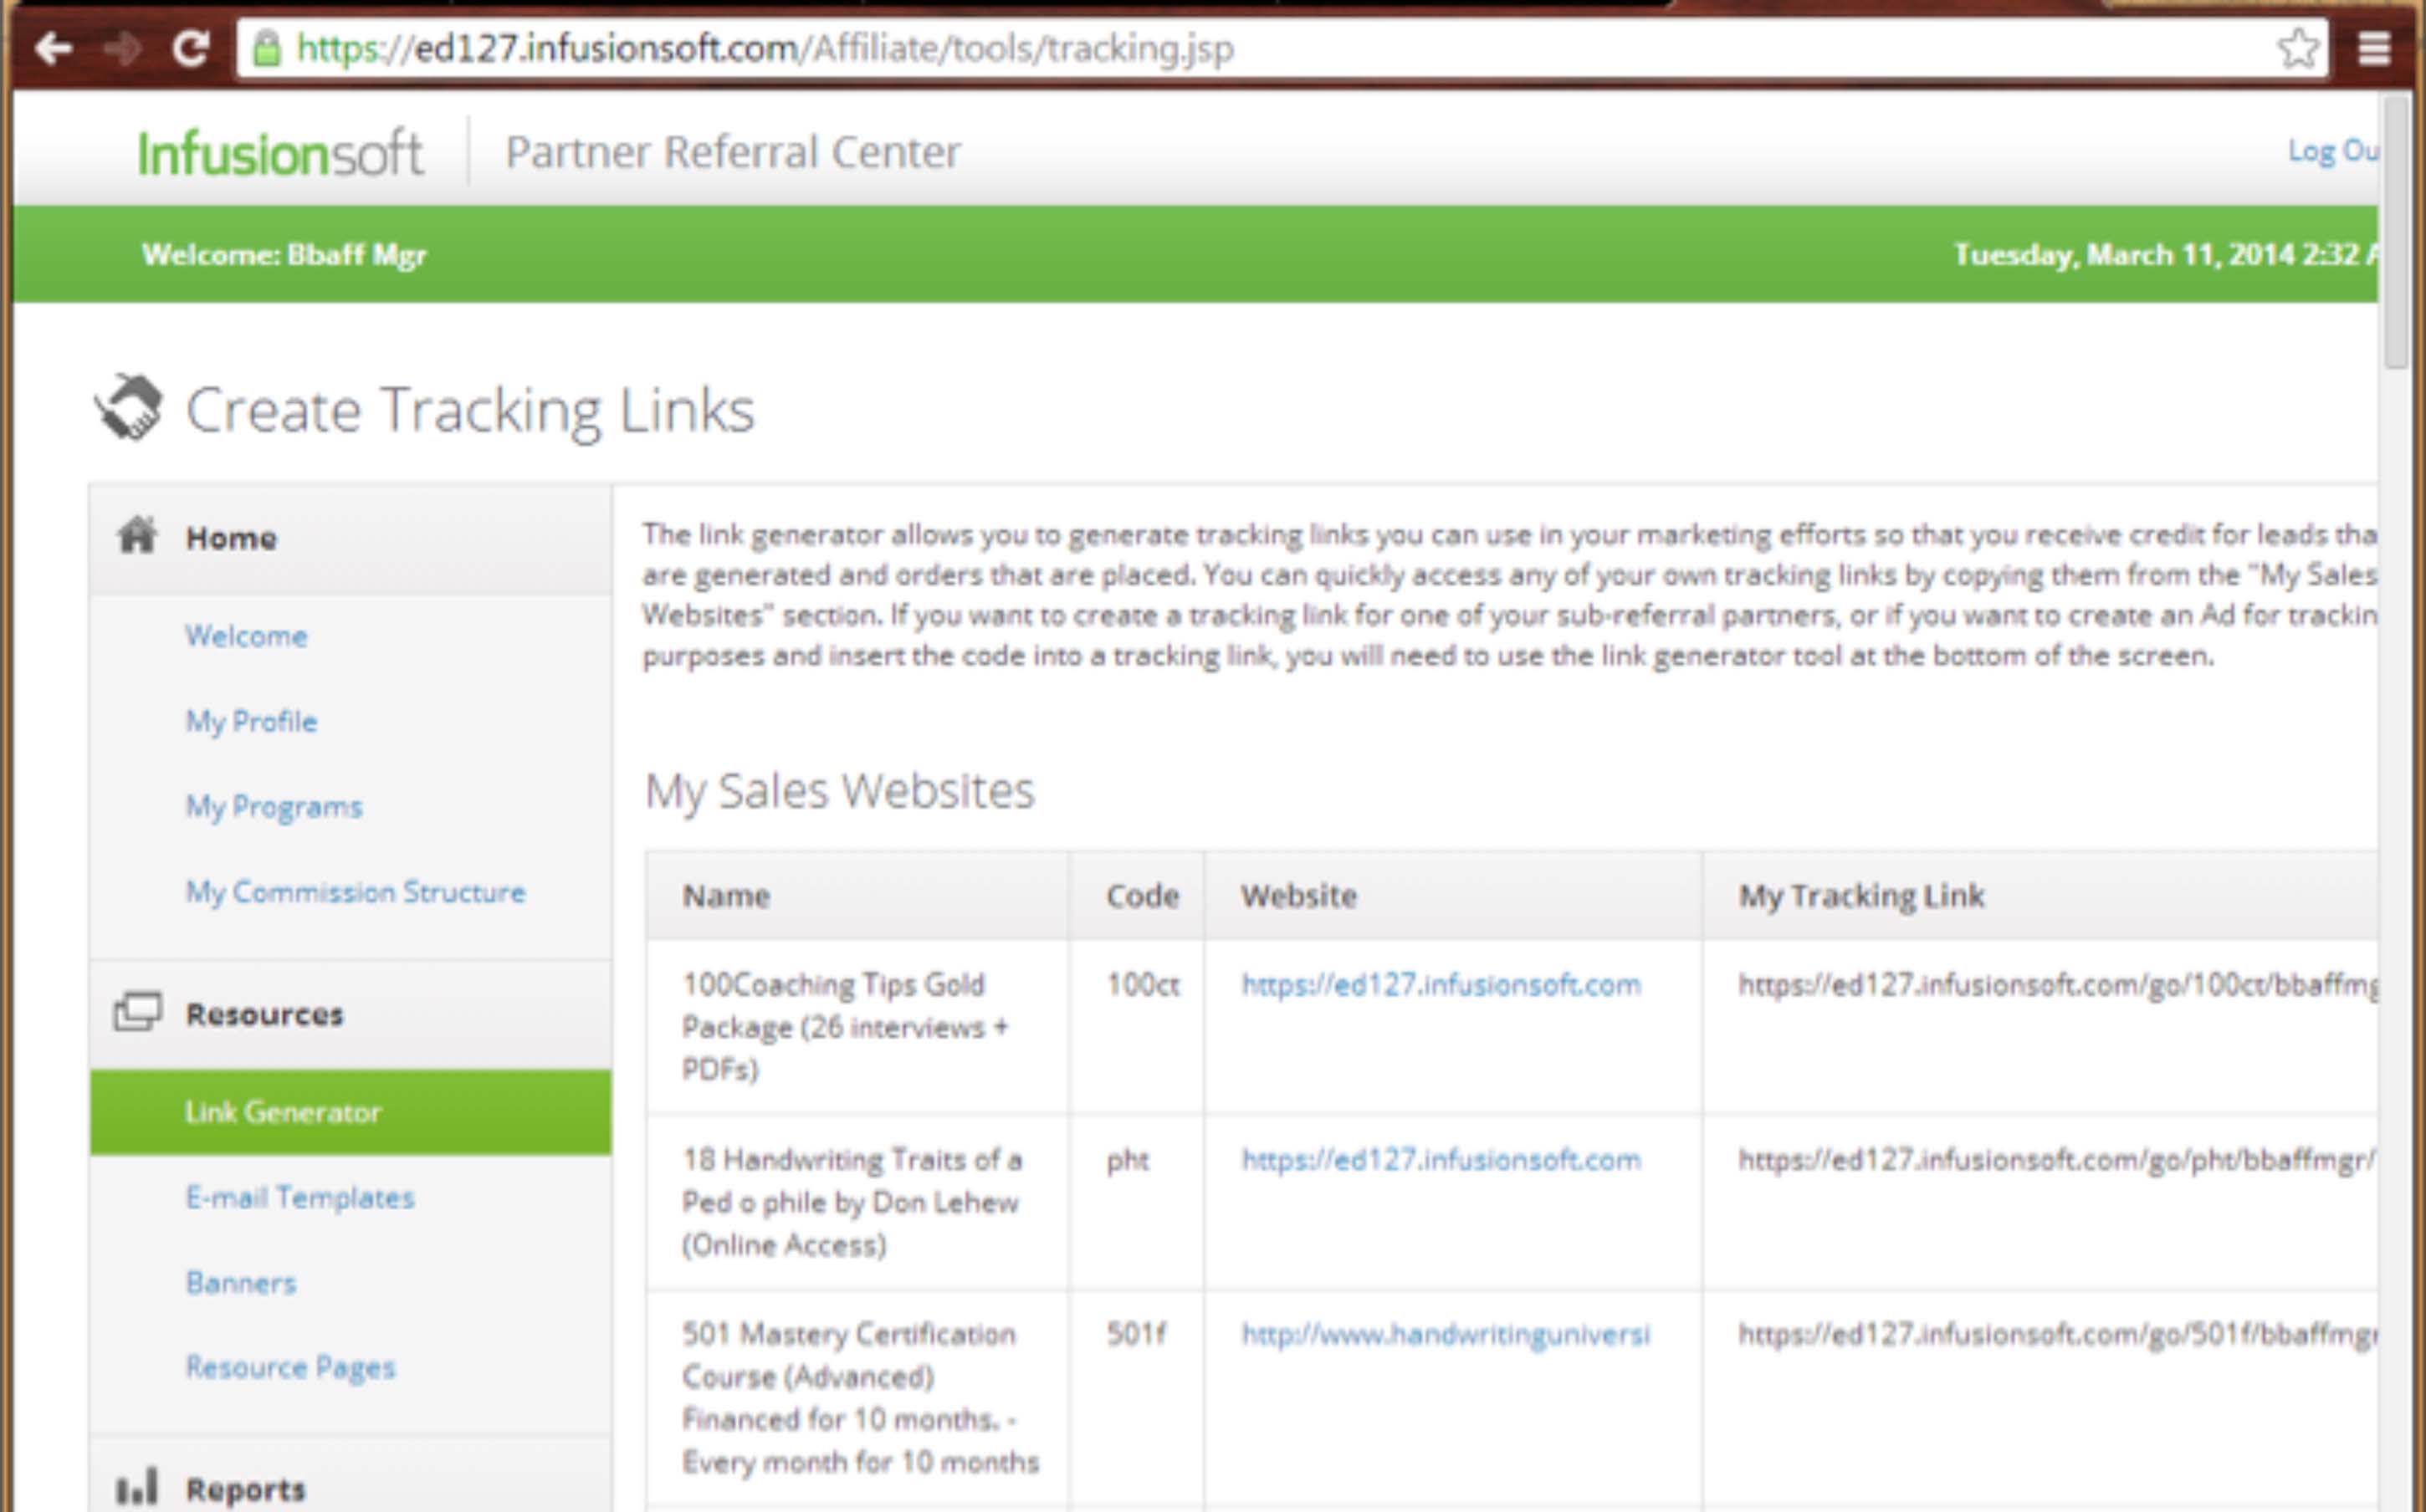This screenshot has height=1512, width=2426.
Task: Go back with the browser back arrow
Action: pos(53,47)
